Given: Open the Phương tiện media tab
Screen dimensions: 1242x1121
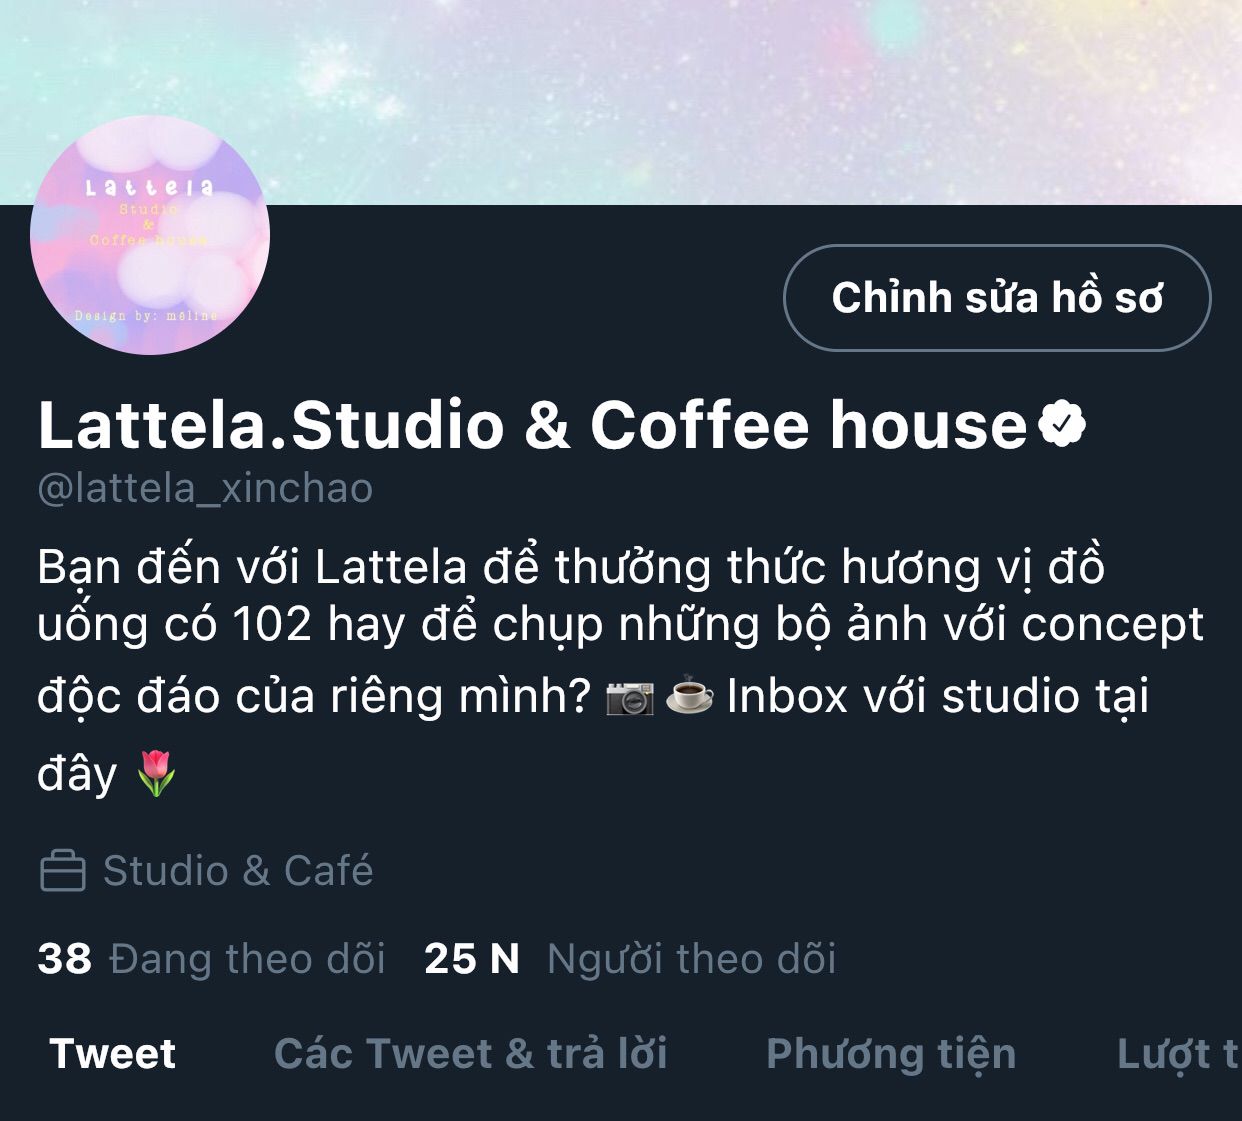Looking at the screenshot, I should [891, 1054].
